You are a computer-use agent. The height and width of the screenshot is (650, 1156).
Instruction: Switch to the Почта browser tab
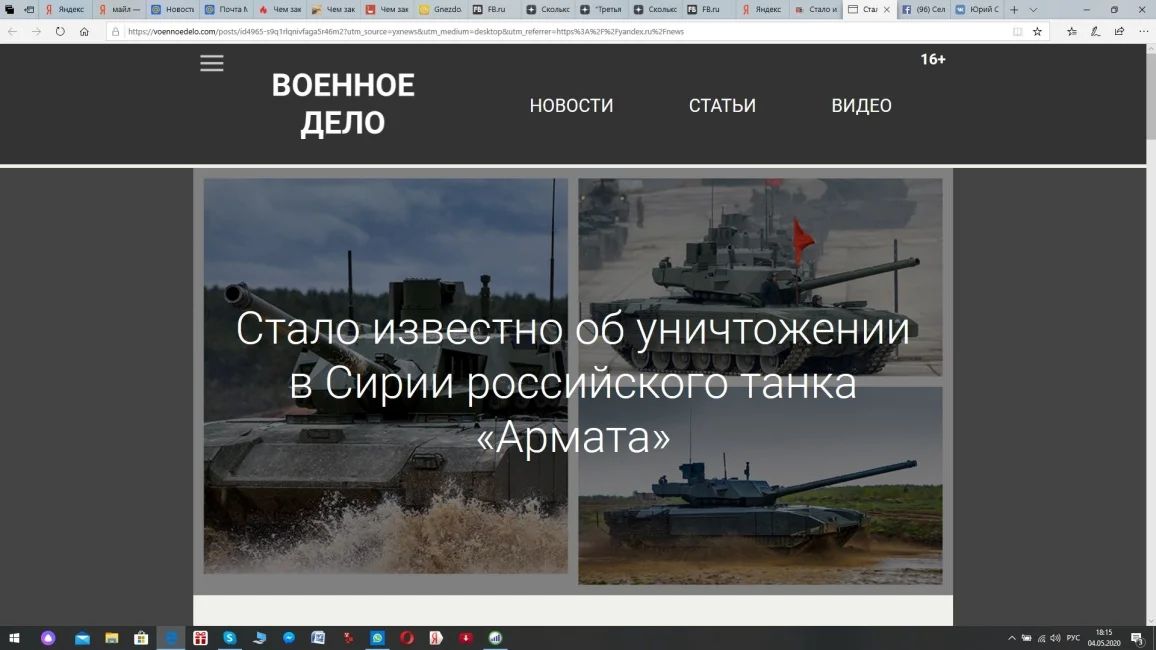tap(226, 9)
